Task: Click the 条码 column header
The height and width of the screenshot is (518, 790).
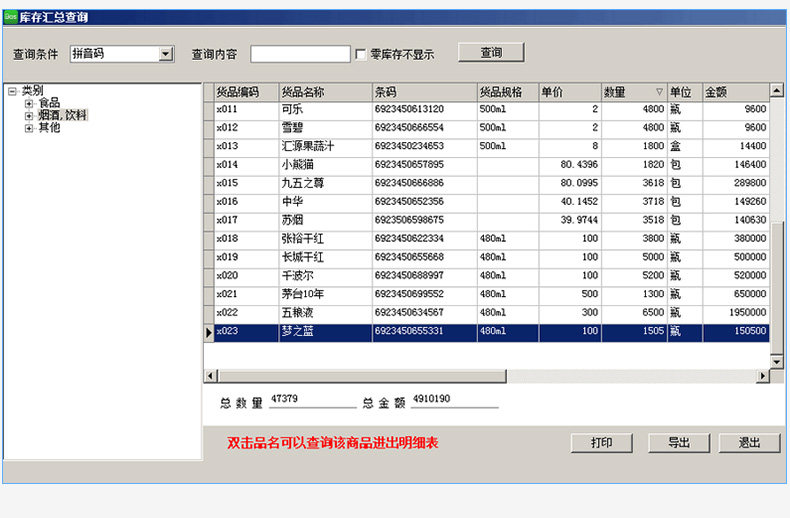Action: pos(425,92)
